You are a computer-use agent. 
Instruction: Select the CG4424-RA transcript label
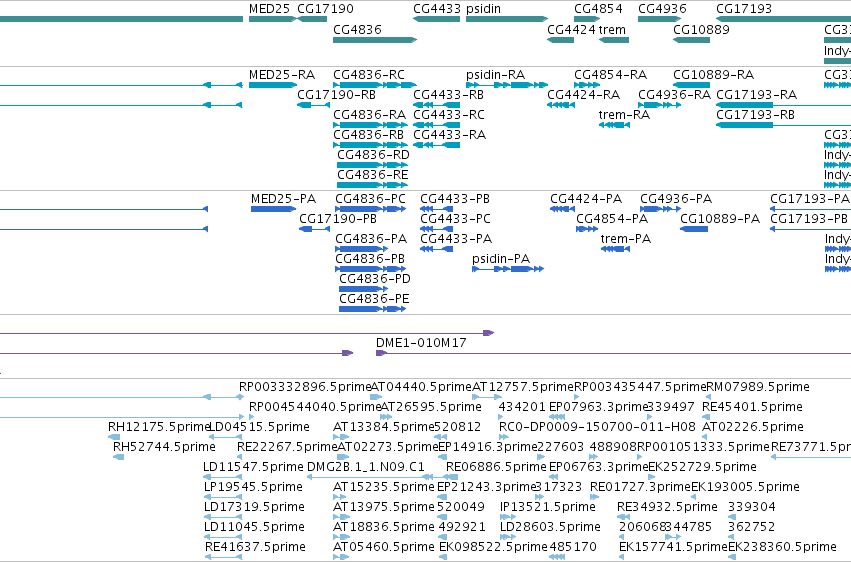point(583,95)
